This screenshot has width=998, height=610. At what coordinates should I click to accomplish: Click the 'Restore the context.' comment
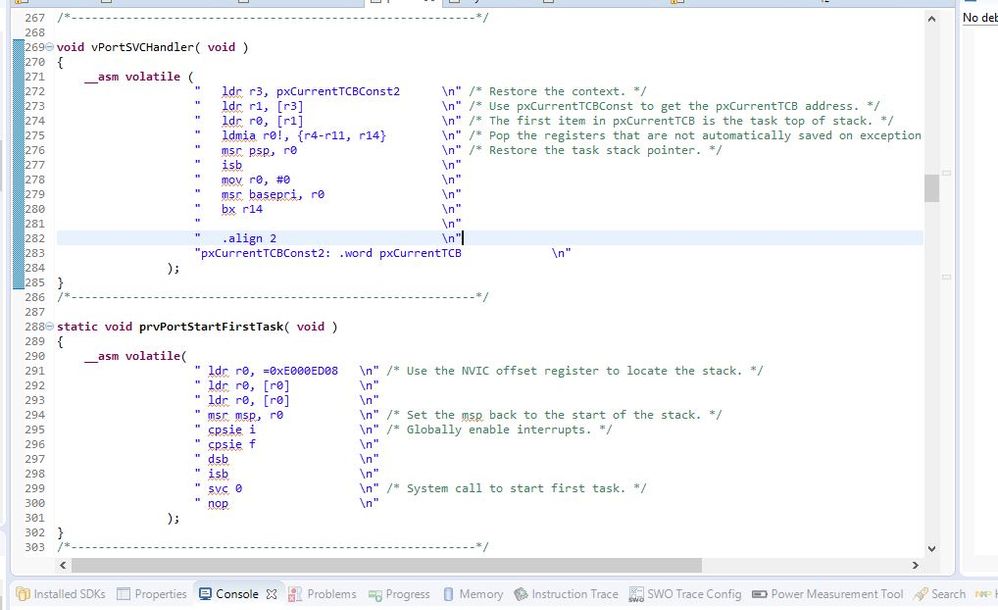click(x=558, y=91)
